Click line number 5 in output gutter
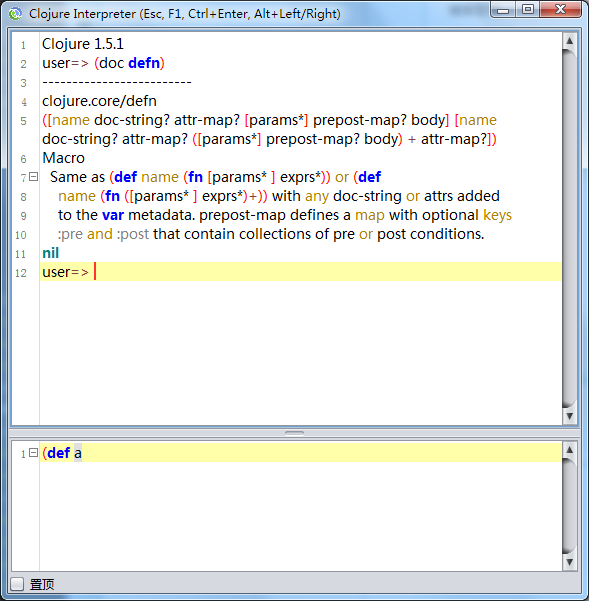 point(23,122)
